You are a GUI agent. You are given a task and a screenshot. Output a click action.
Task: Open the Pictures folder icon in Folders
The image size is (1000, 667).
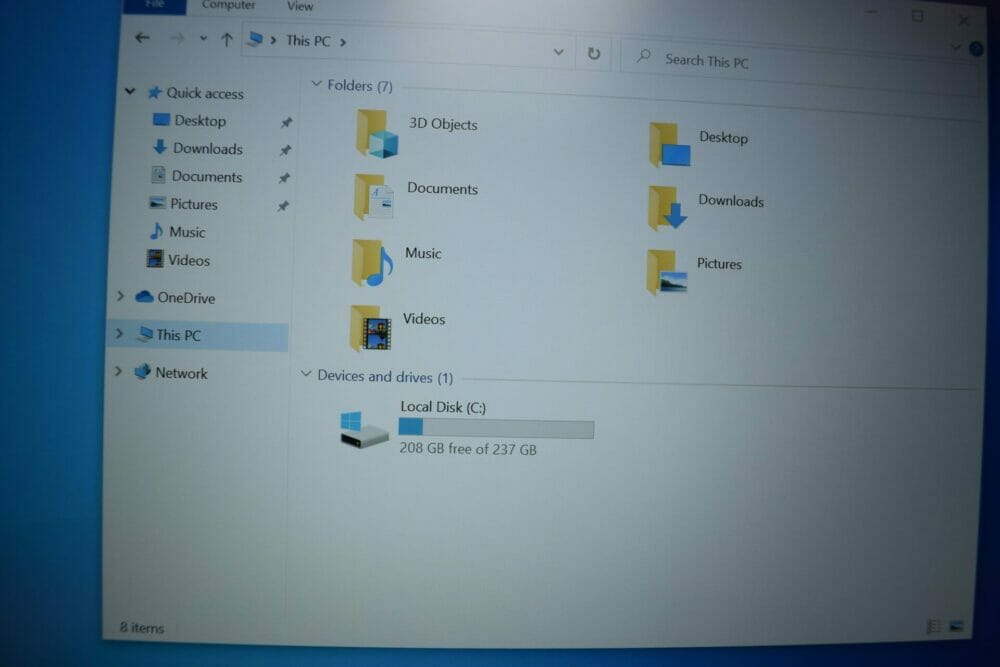tap(667, 272)
